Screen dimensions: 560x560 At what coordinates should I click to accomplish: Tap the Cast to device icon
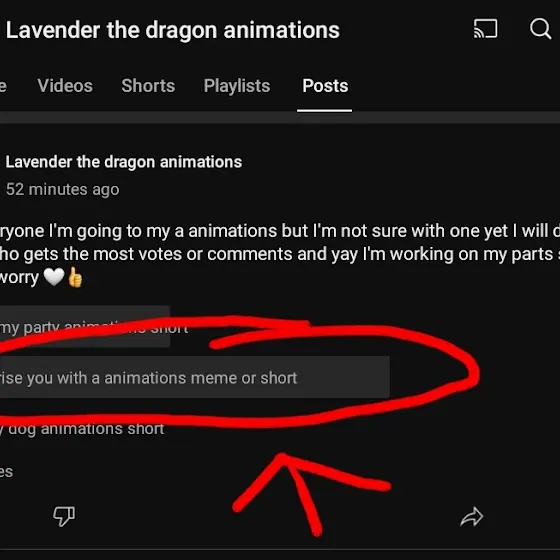[485, 29]
